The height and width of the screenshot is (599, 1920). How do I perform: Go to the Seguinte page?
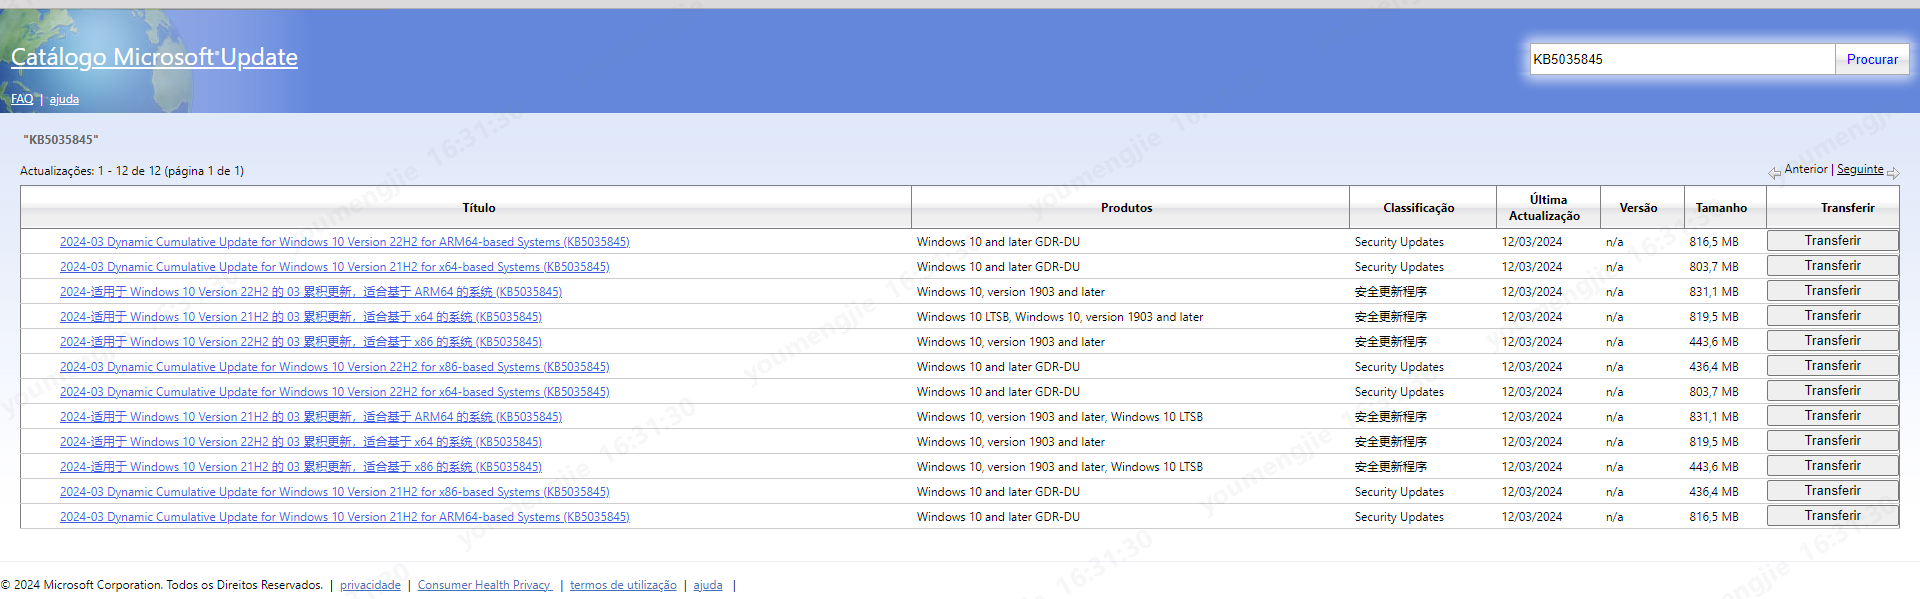click(1860, 169)
